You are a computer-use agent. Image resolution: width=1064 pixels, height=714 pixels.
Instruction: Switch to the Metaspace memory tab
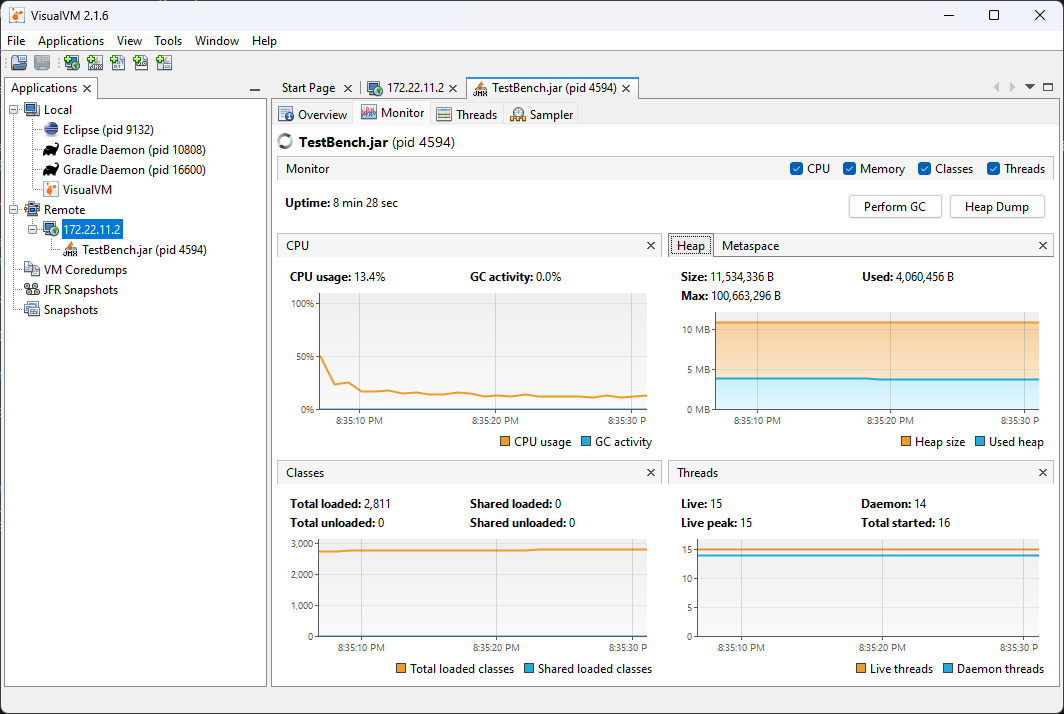point(750,246)
